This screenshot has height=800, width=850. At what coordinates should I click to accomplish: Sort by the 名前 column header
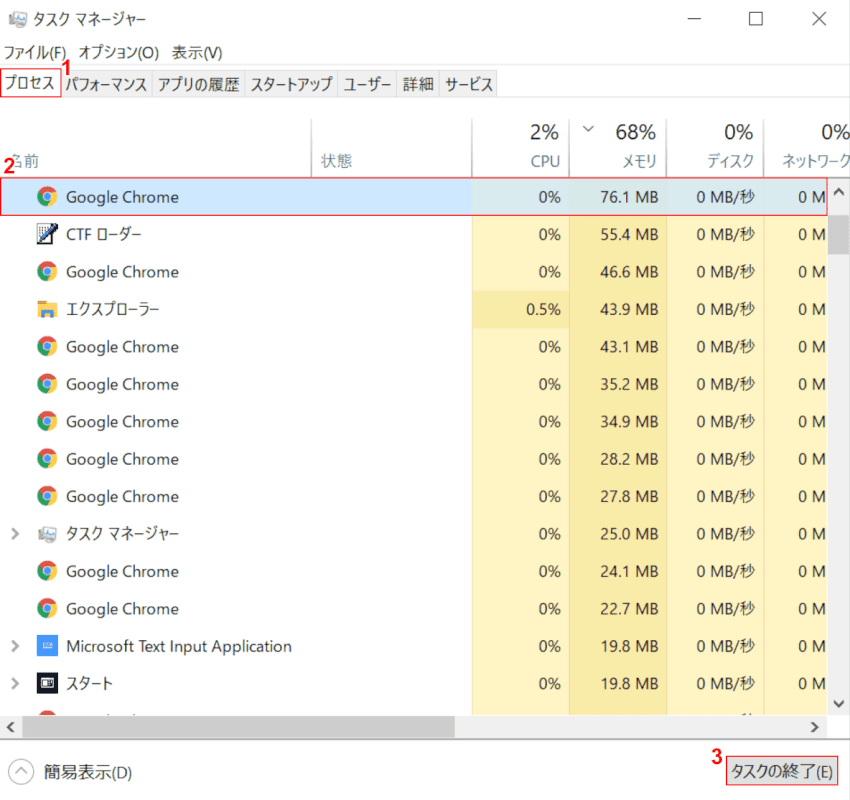[156, 149]
